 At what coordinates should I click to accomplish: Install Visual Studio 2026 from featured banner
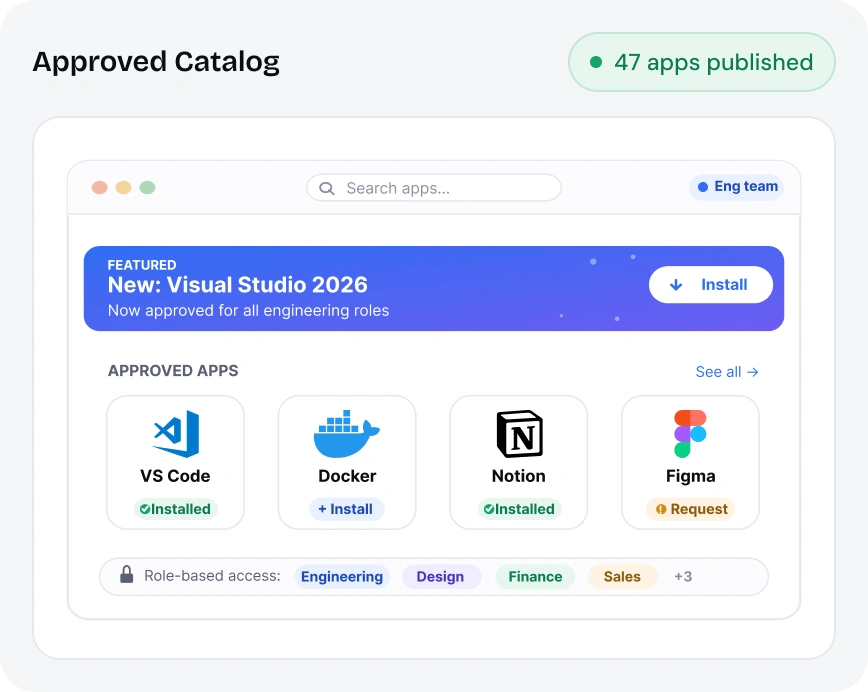[x=711, y=285]
